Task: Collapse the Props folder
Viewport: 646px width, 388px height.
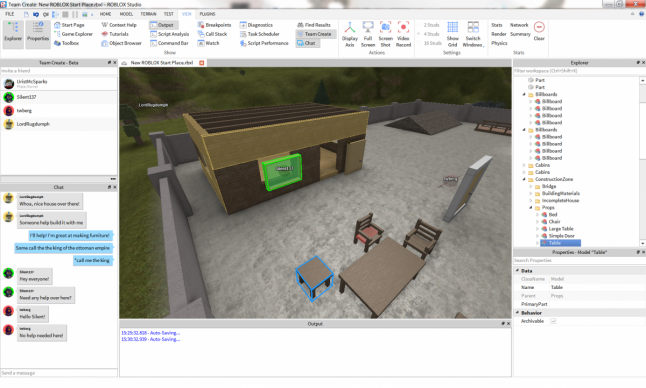Action: (x=531, y=208)
